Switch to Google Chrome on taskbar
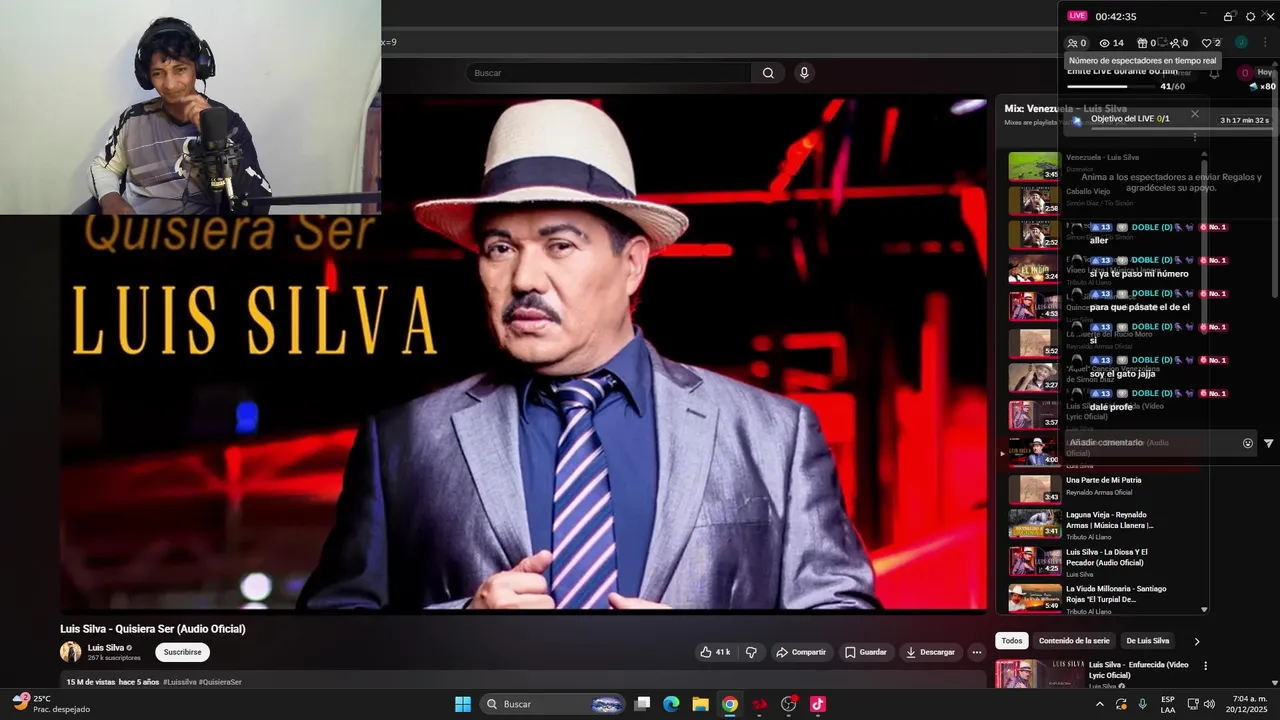The width and height of the screenshot is (1280, 720). pyautogui.click(x=730, y=704)
